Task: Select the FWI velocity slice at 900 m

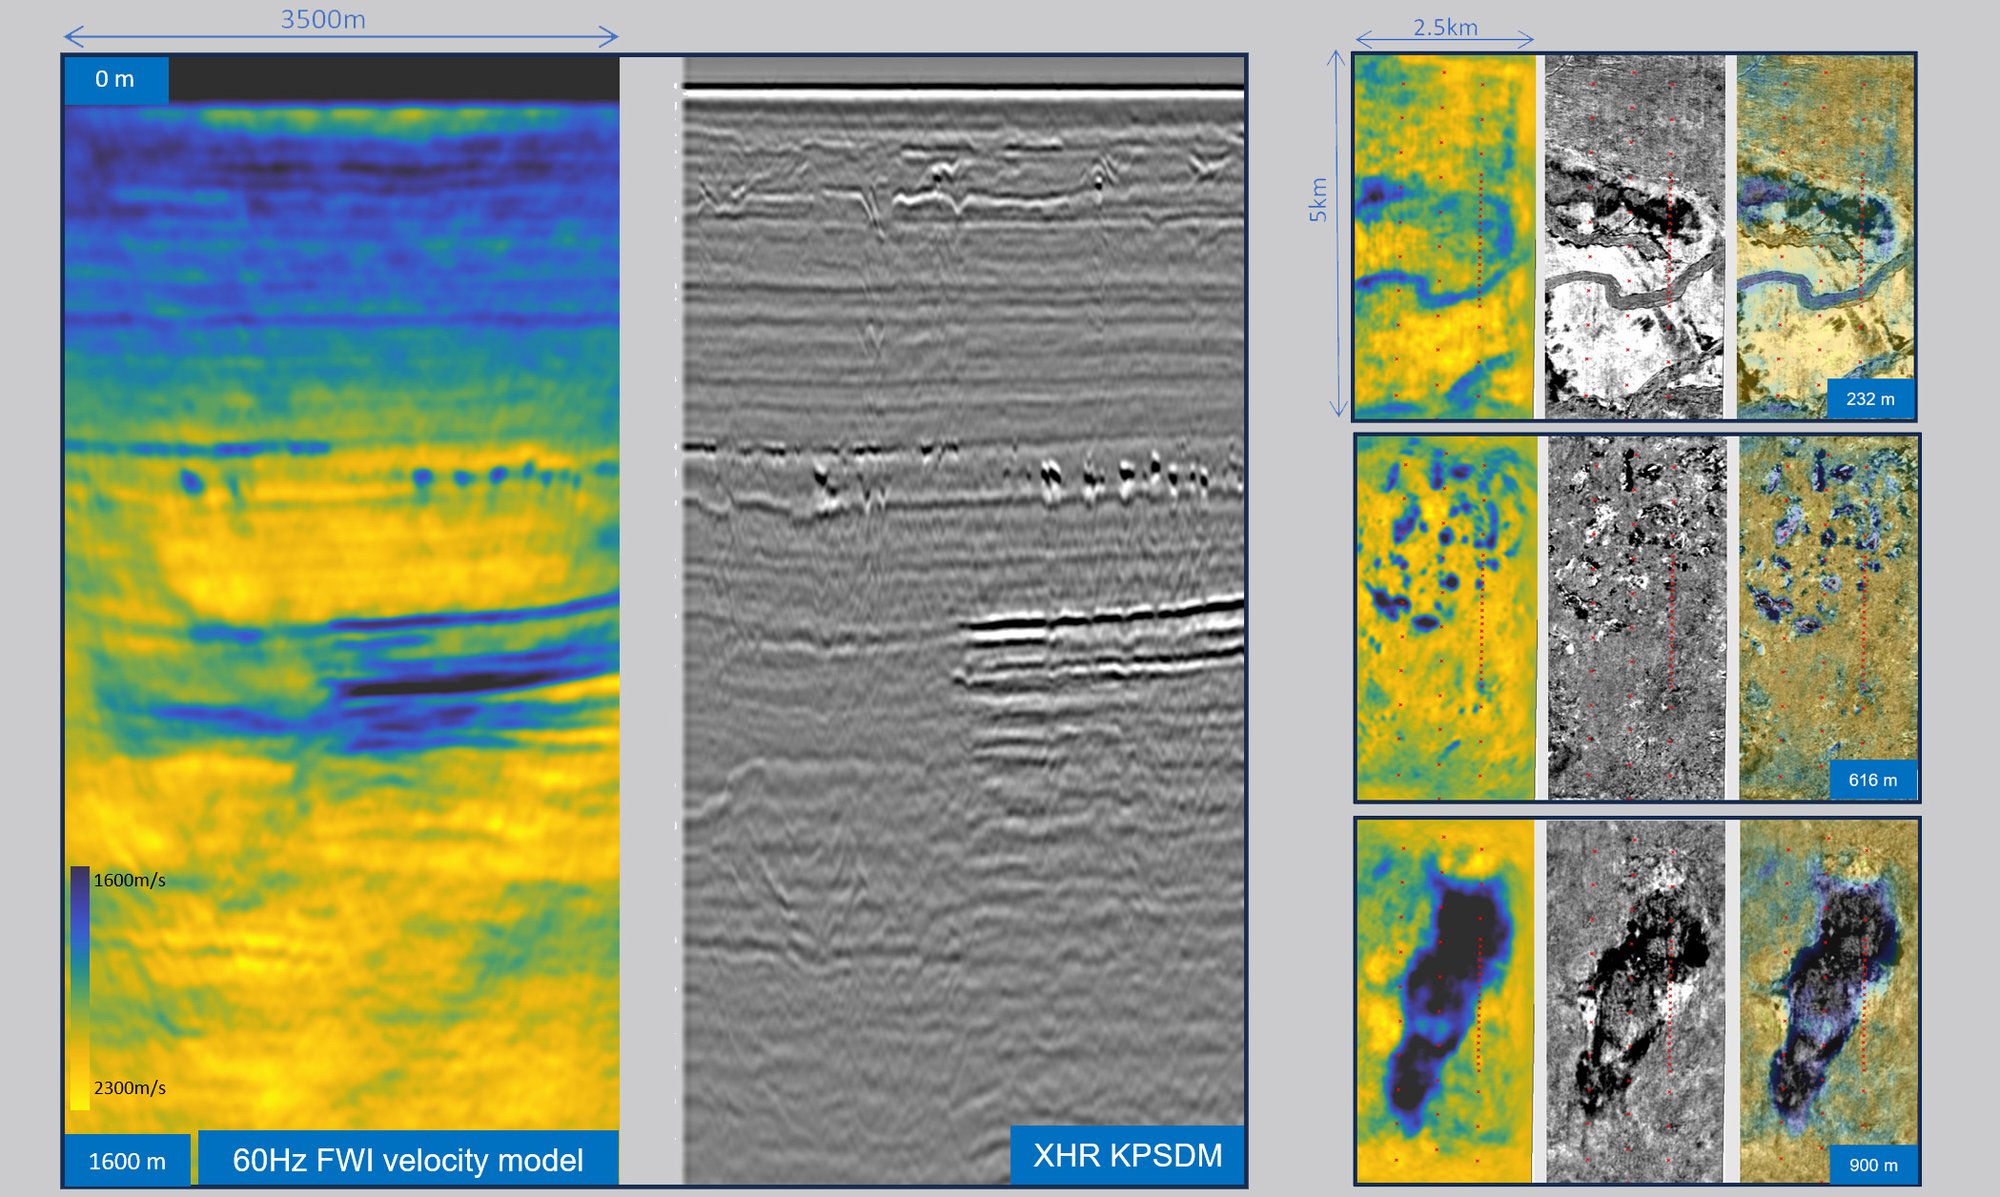Action: tap(1444, 1000)
